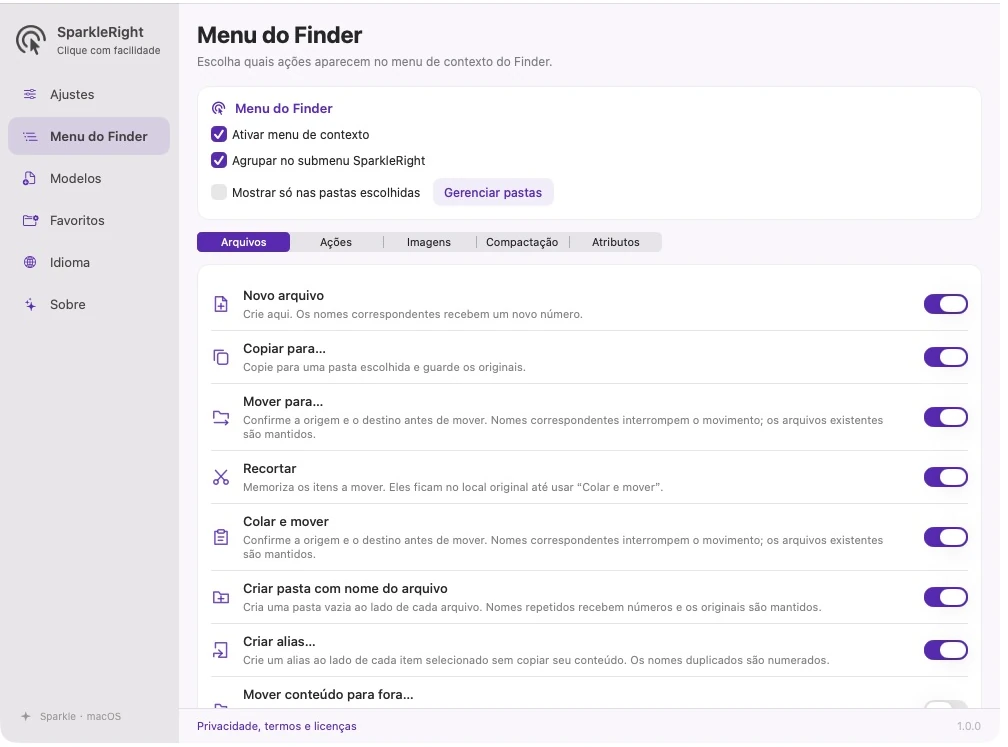Open the Sobre sidebar section
This screenshot has height=747, width=1008.
89,305
